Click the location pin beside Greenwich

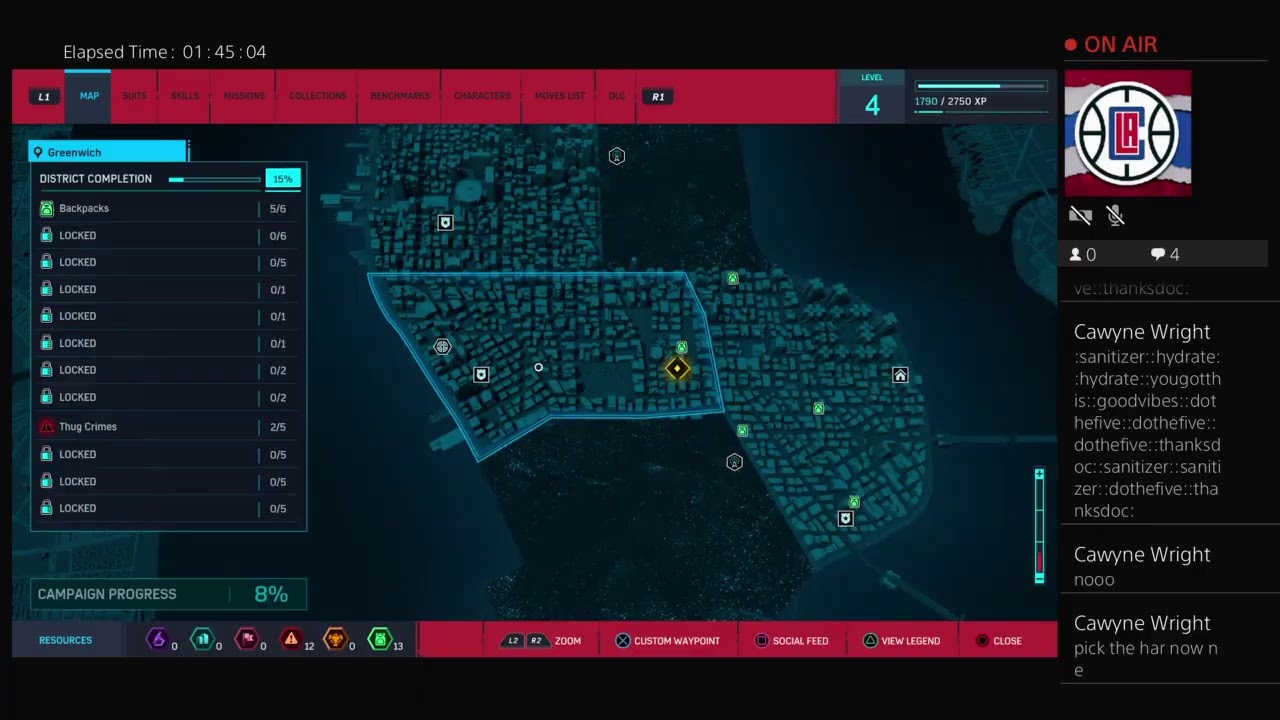(38, 153)
